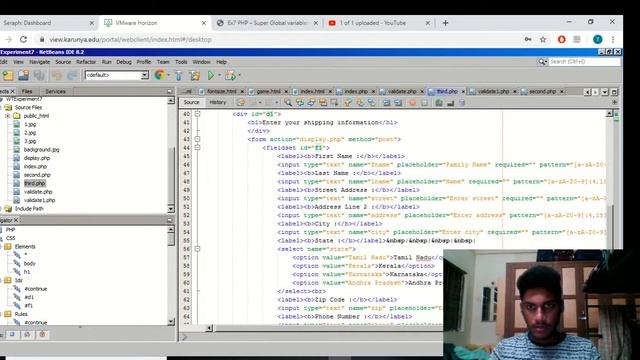This screenshot has height=360, width=640.
Task: Click the NetBeans Search field
Action: pos(584,62)
